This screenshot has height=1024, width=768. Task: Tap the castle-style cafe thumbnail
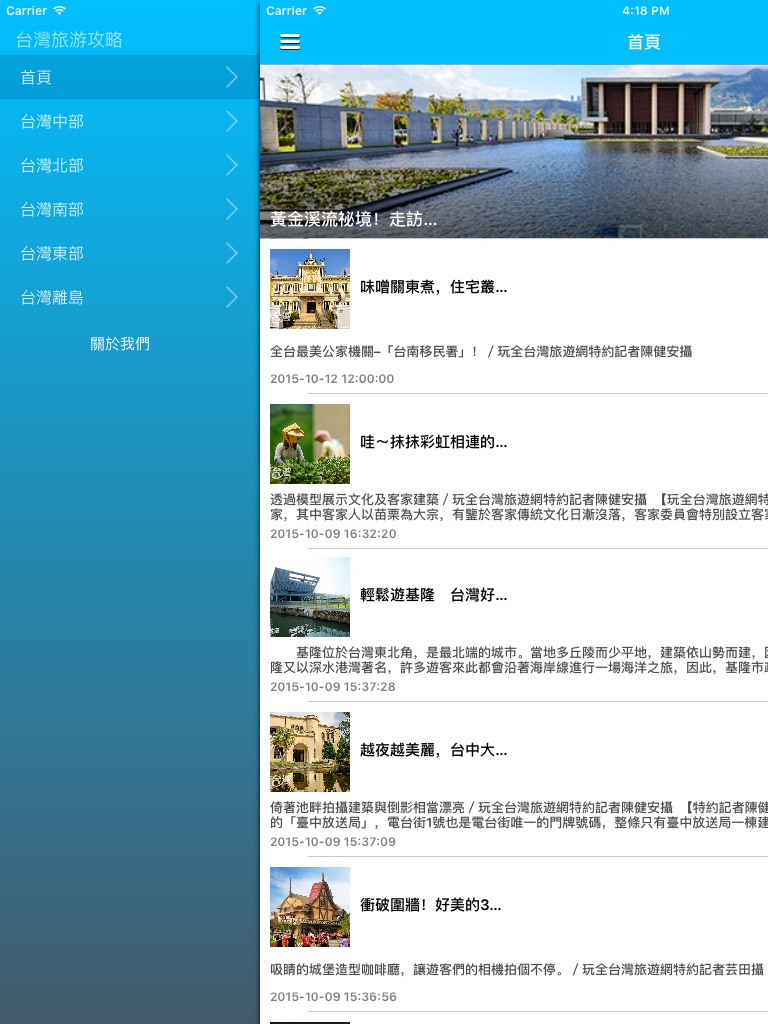pyautogui.click(x=310, y=907)
